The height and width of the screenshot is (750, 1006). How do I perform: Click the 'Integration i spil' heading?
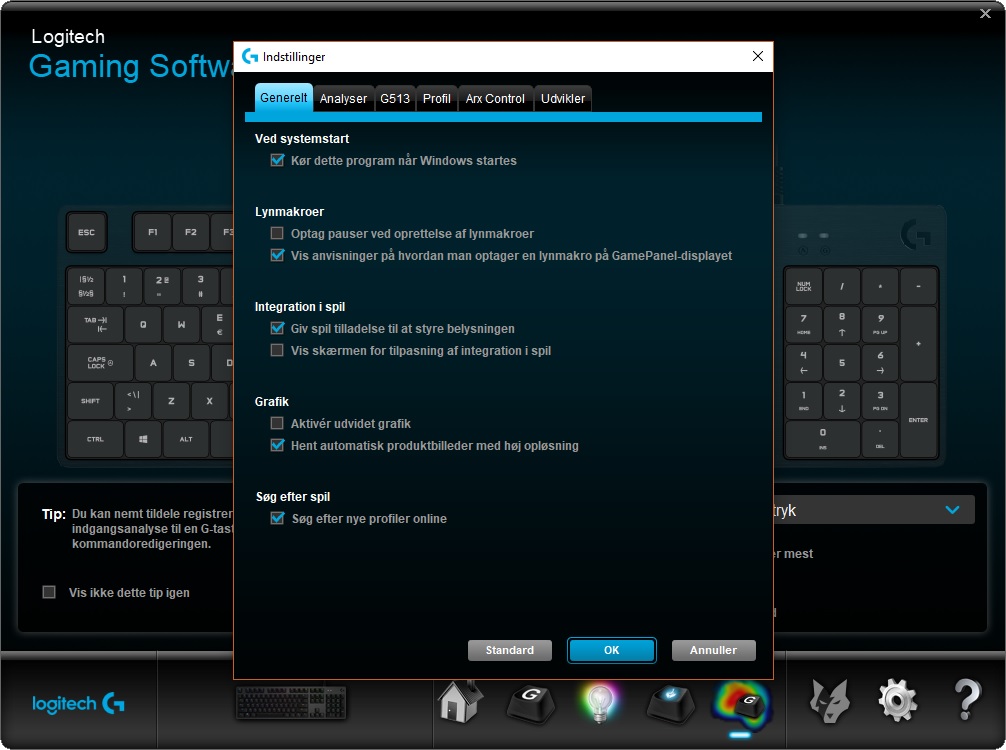coord(300,307)
